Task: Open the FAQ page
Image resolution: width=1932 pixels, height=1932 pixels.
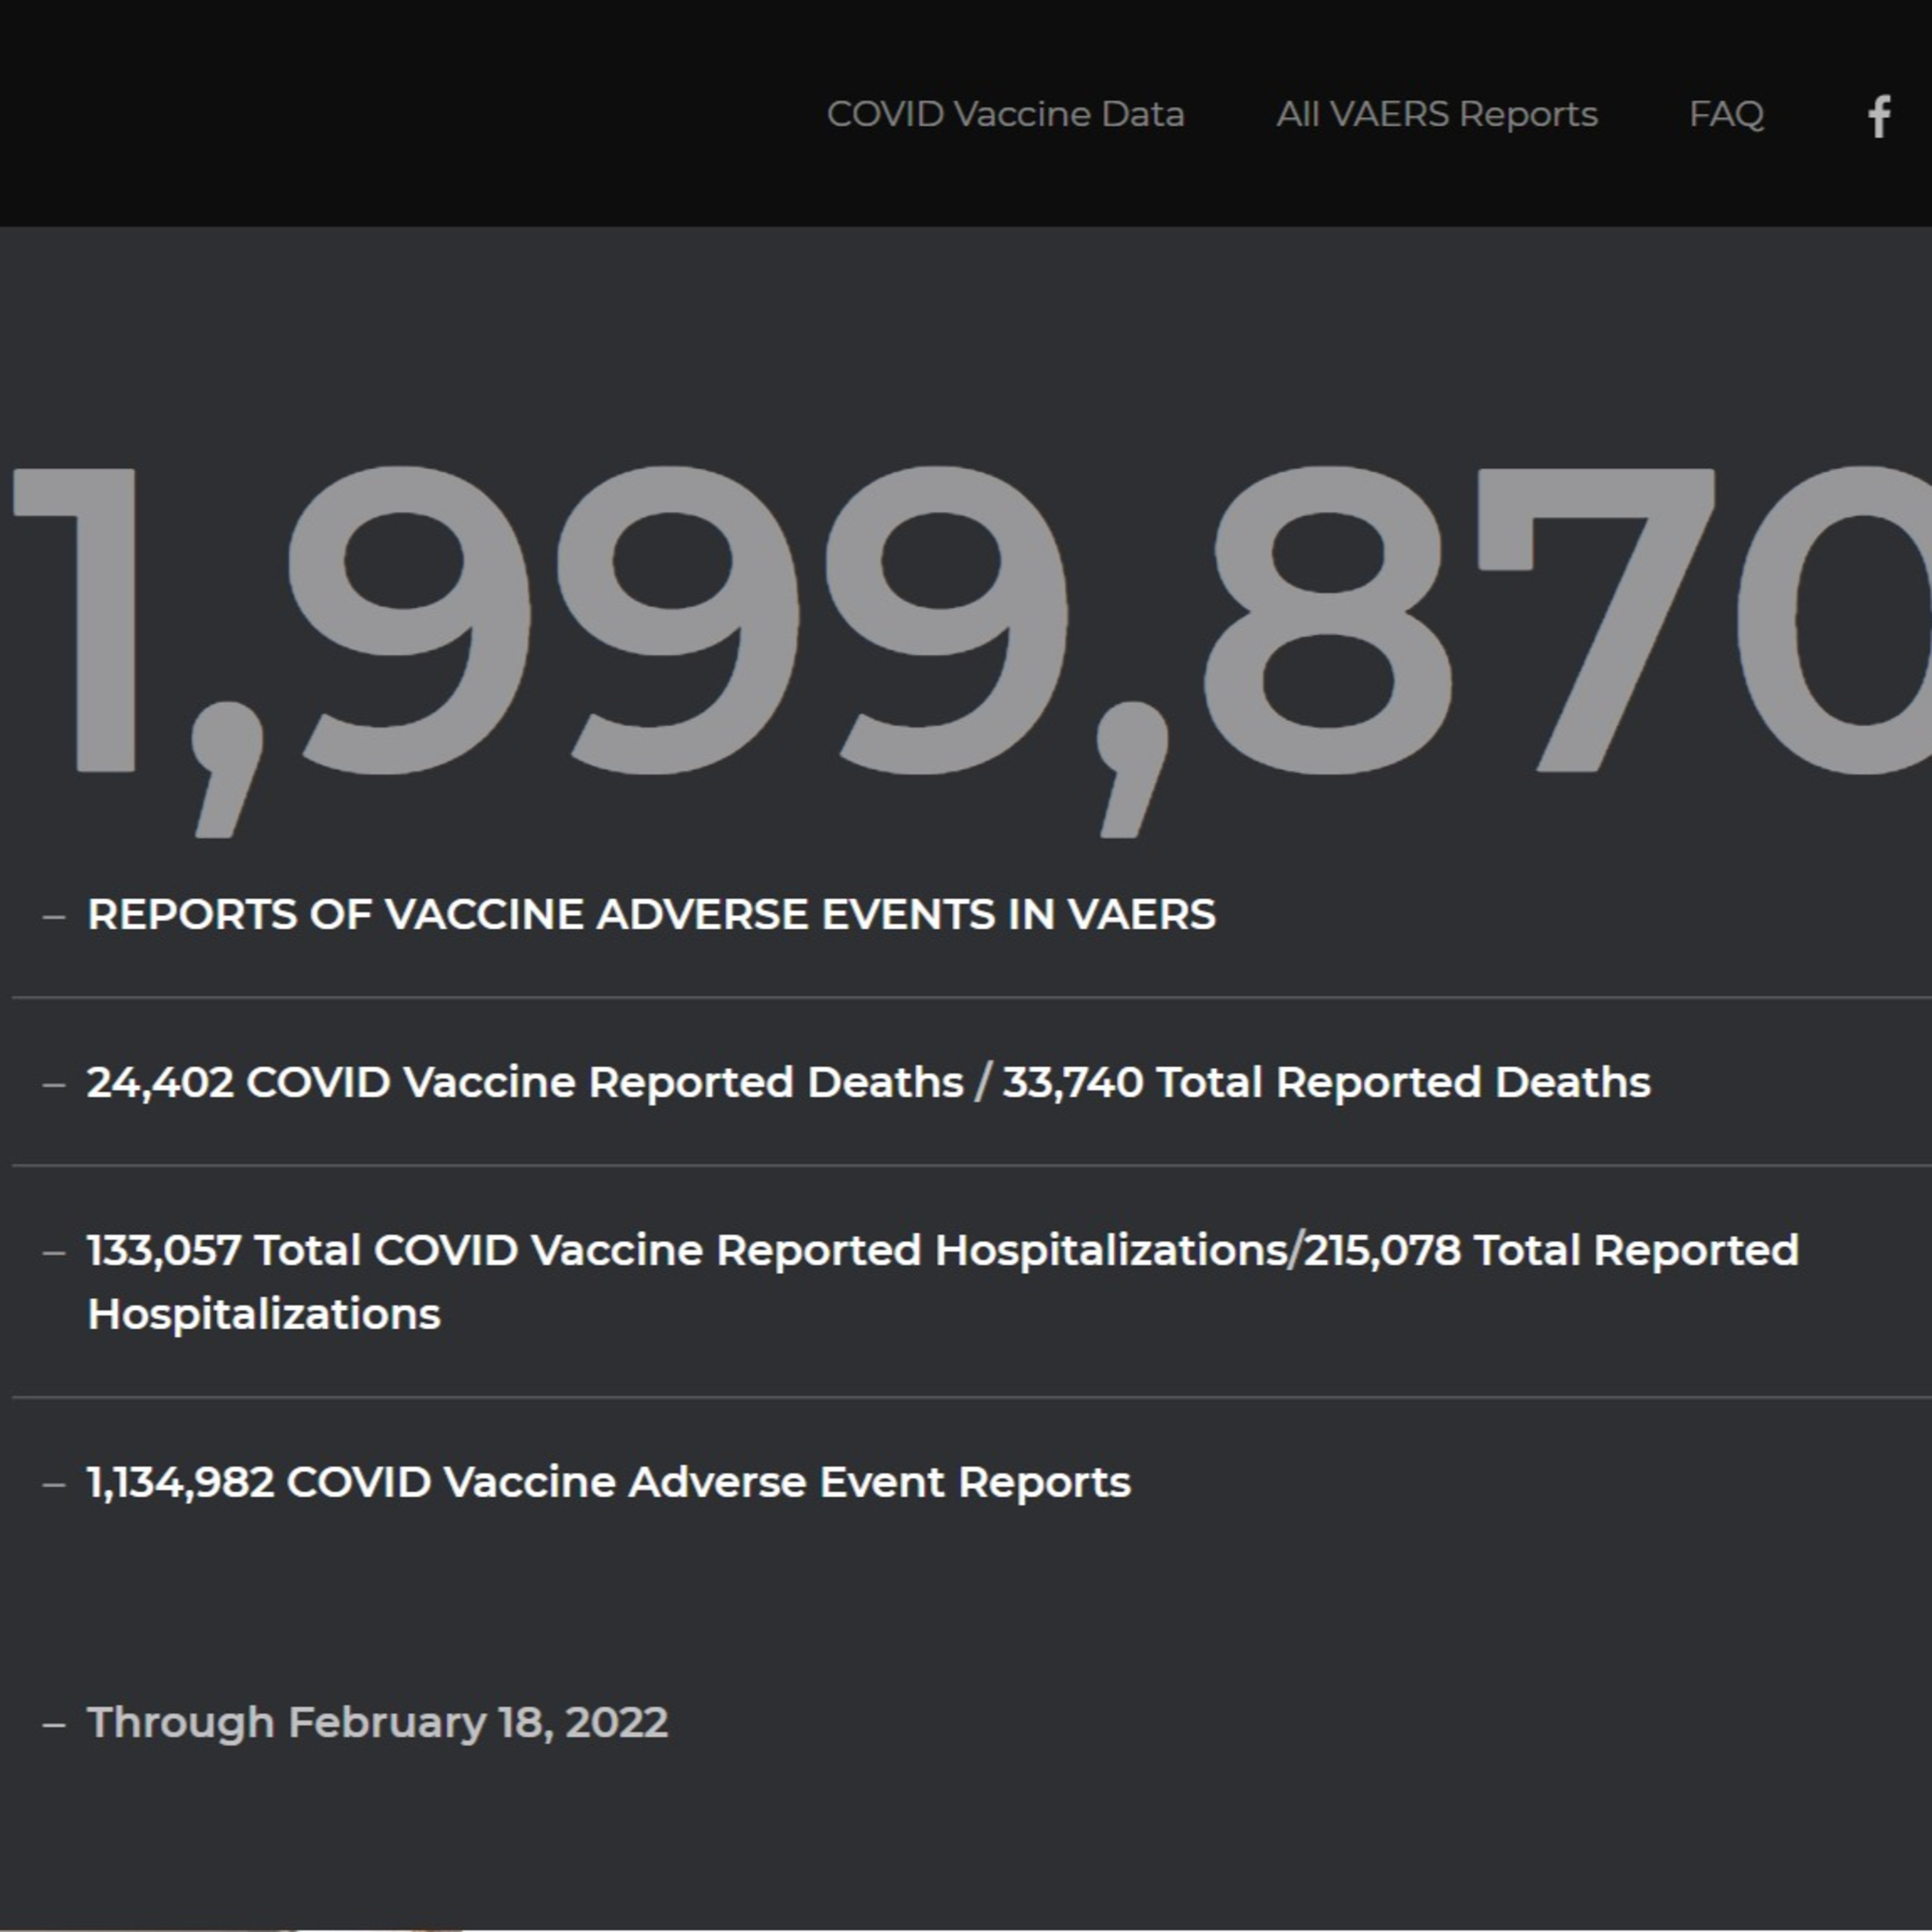Action: pos(1726,114)
